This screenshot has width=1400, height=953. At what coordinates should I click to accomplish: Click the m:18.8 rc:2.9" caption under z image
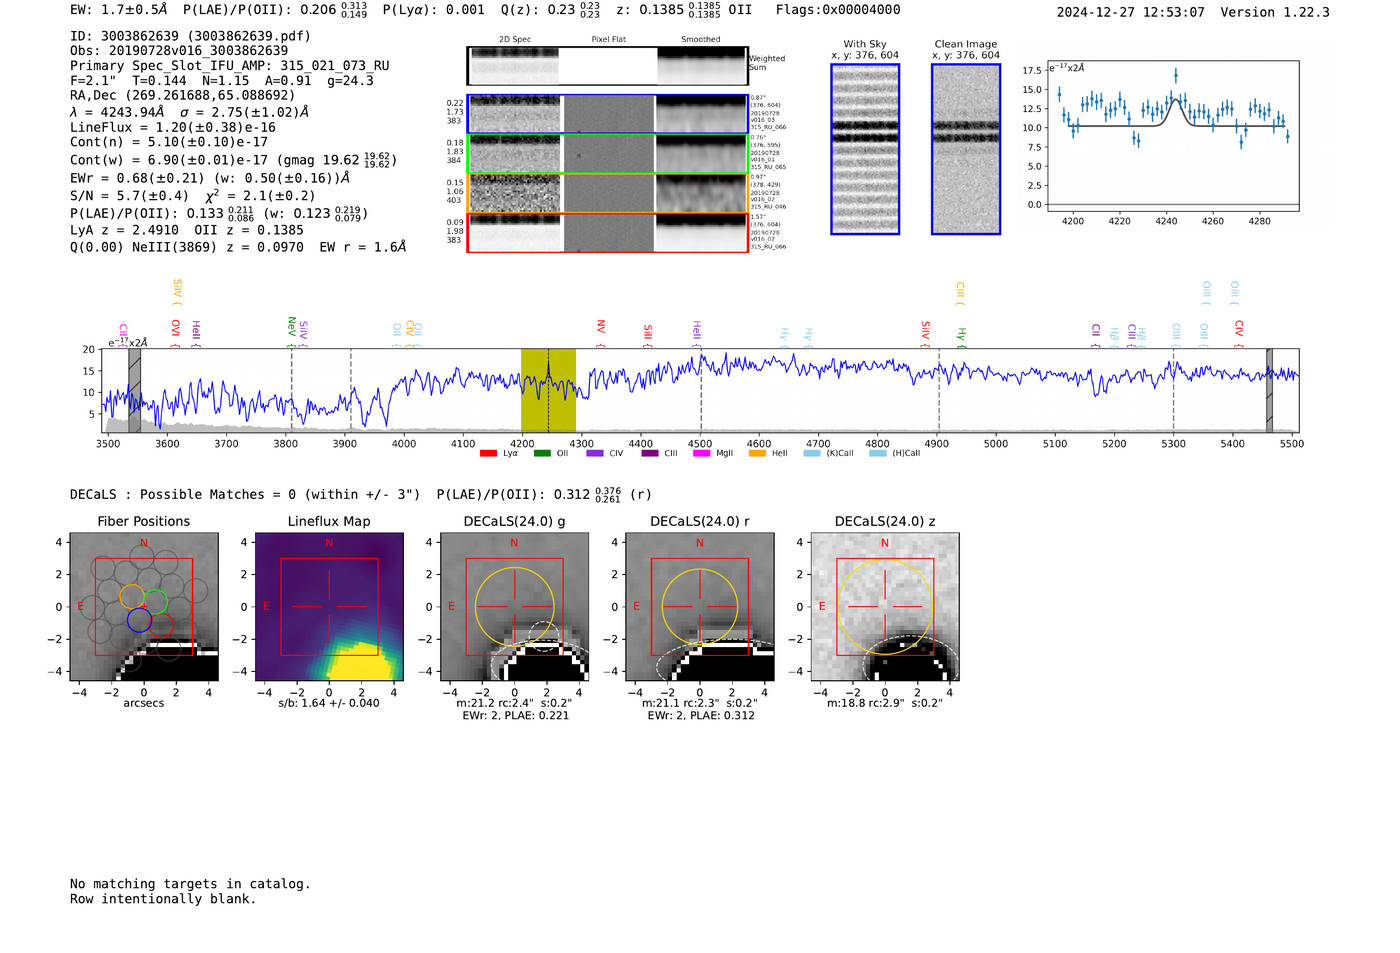point(885,703)
